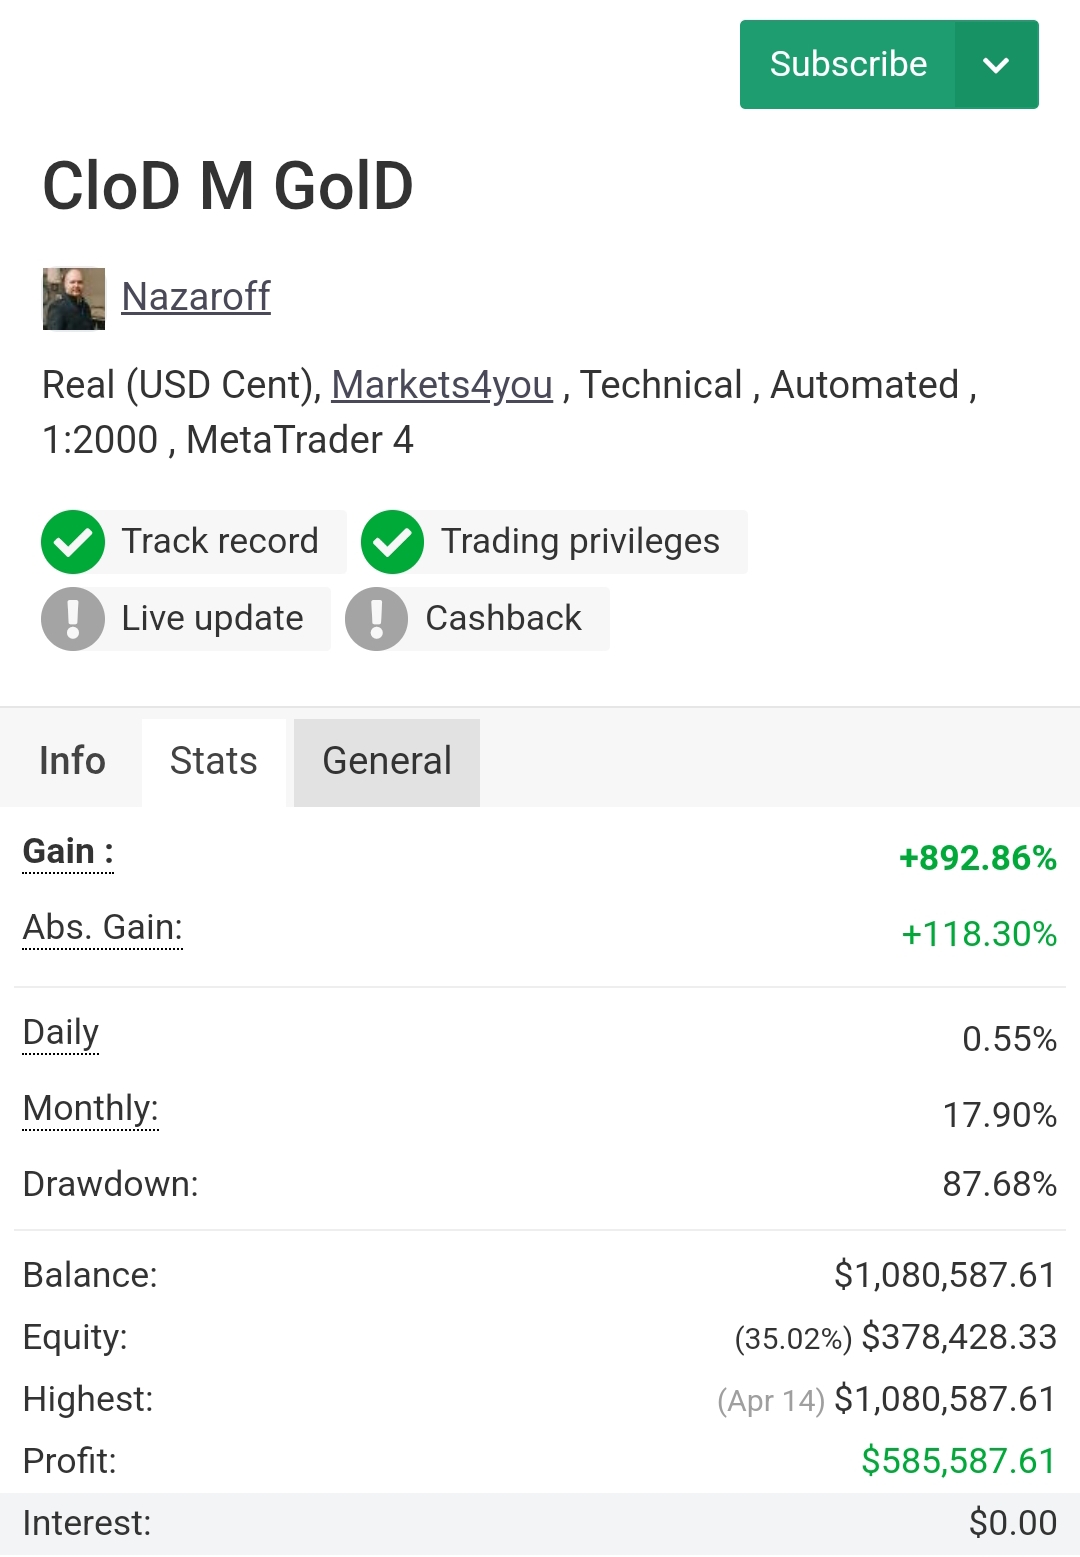
Task: Click the Track record badge text
Action: (220, 542)
